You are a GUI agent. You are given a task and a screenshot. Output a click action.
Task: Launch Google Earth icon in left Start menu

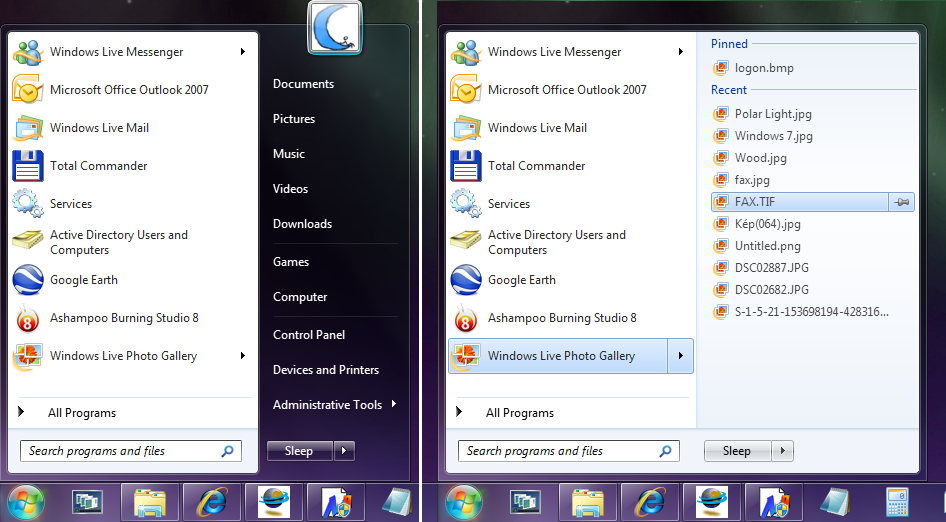[28, 280]
